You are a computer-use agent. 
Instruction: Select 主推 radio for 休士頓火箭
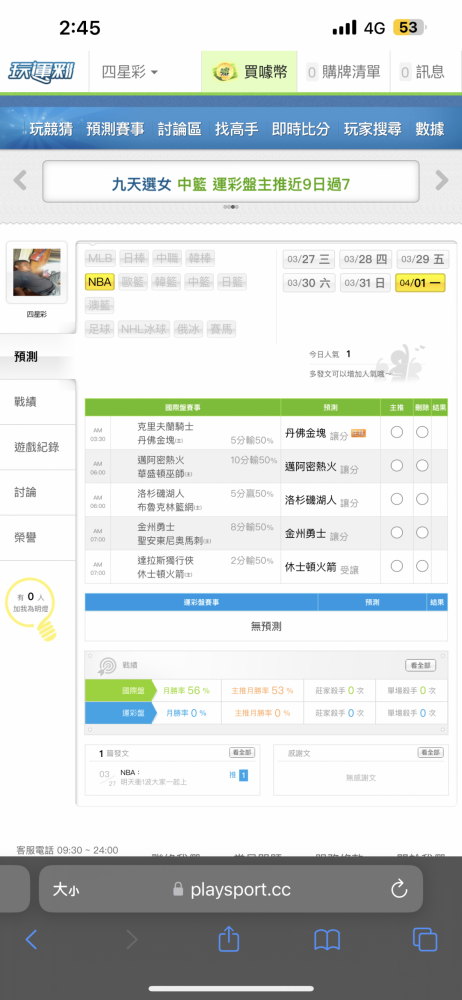coord(397,566)
